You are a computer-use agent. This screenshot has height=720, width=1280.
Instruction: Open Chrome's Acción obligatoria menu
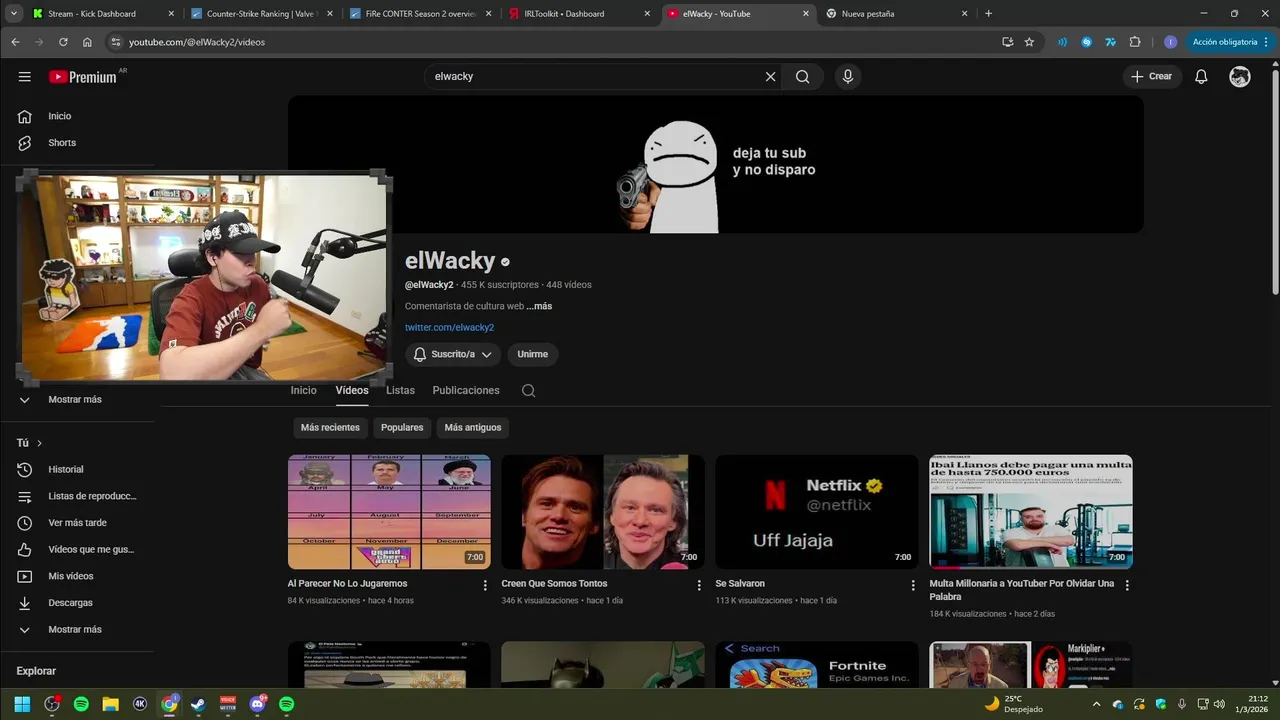point(1229,42)
